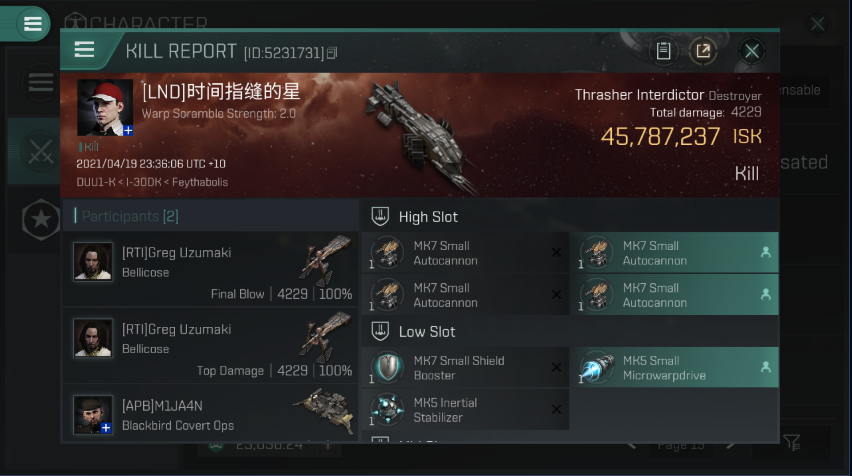
Task: Share the kill report externally
Action: pyautogui.click(x=703, y=51)
